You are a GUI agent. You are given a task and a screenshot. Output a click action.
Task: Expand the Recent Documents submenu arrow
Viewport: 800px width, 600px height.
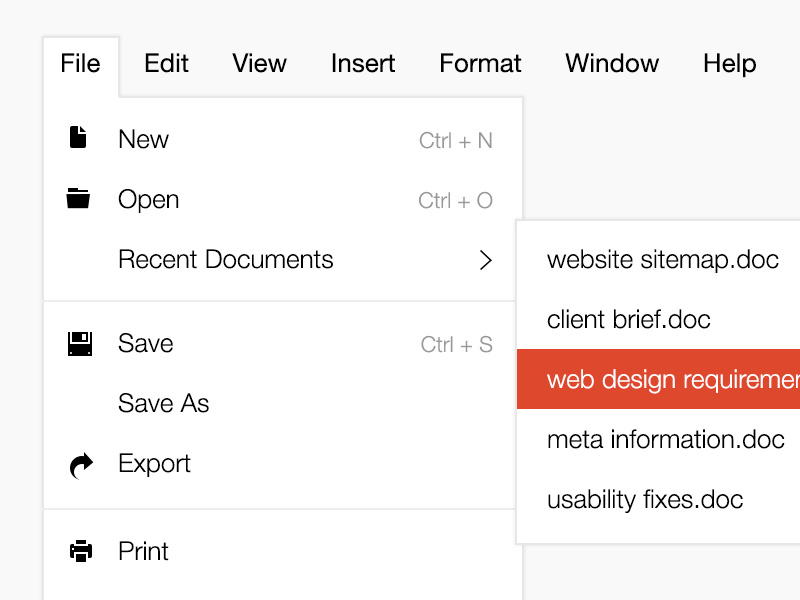(486, 260)
